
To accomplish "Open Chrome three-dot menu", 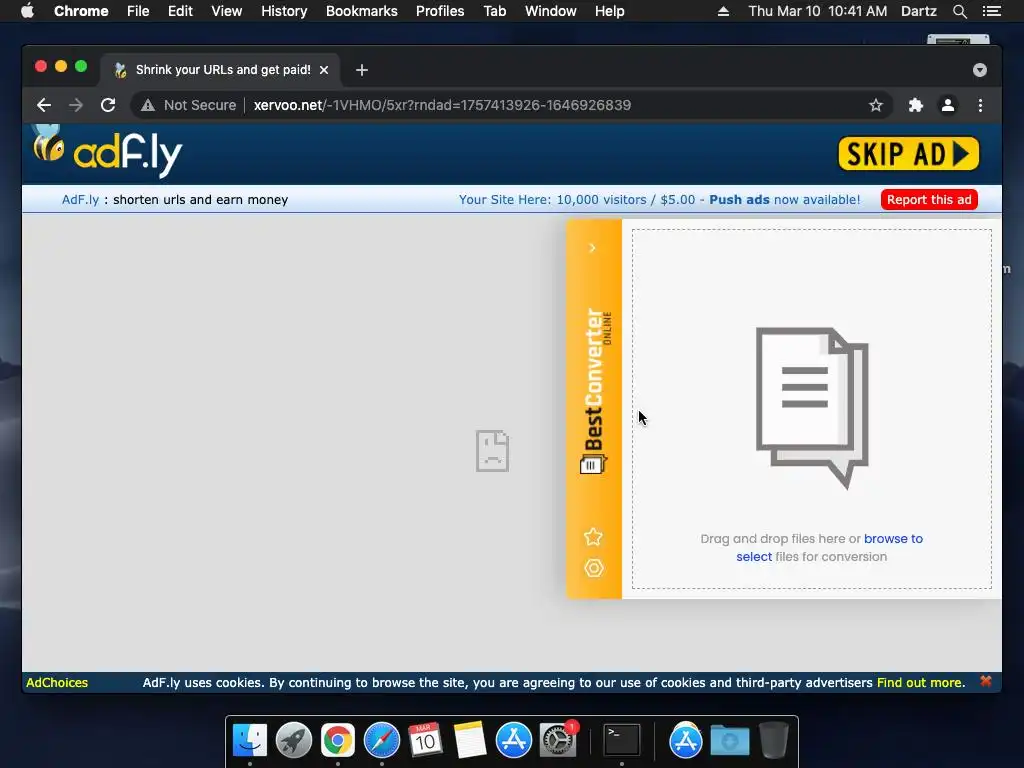I will pos(980,105).
